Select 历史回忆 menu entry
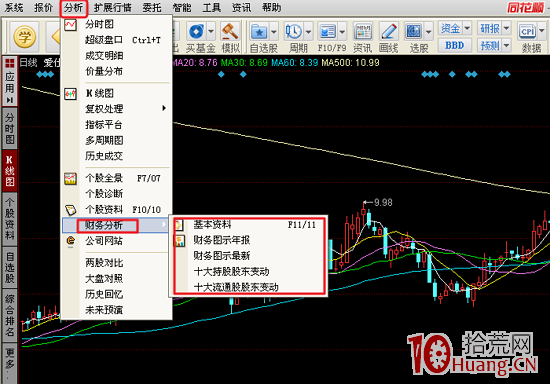 point(117,294)
